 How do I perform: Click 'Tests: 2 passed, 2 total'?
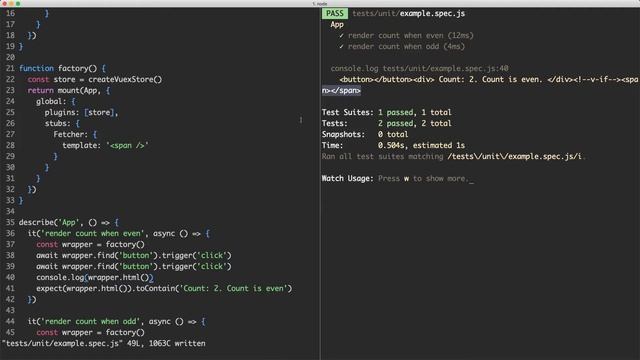tap(387, 123)
